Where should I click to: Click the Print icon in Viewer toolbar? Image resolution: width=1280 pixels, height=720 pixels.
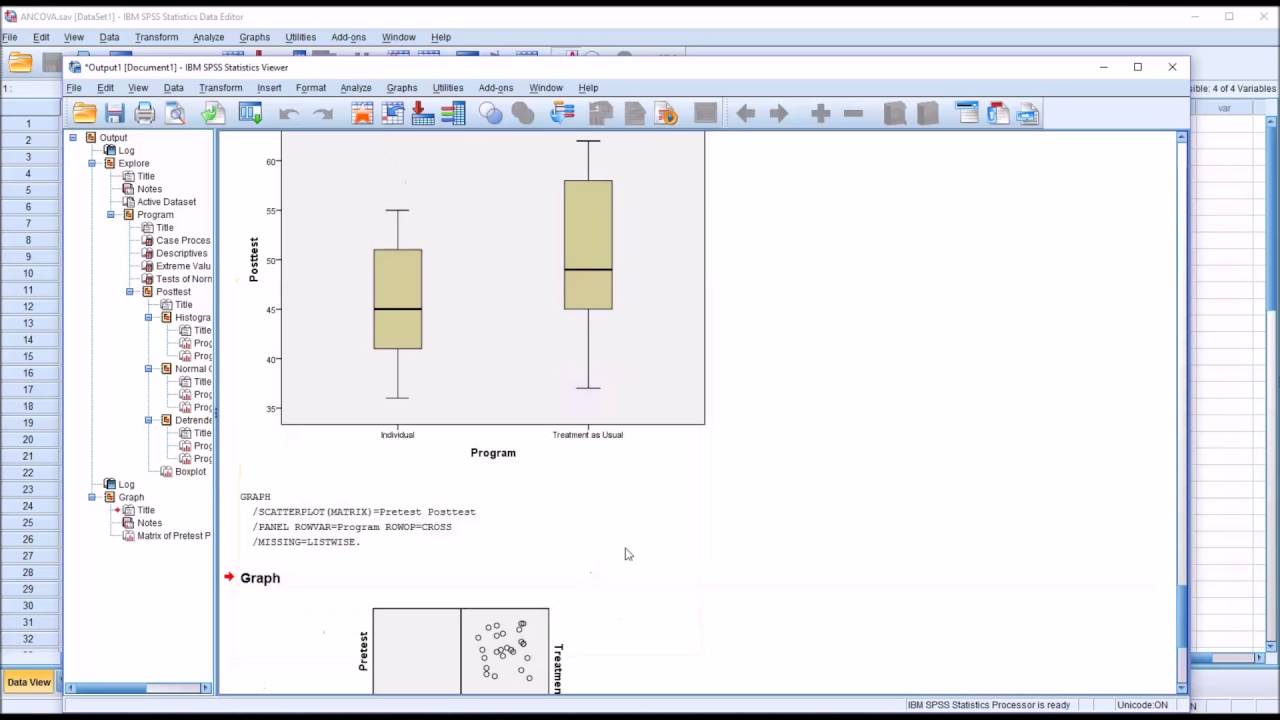pyautogui.click(x=145, y=114)
